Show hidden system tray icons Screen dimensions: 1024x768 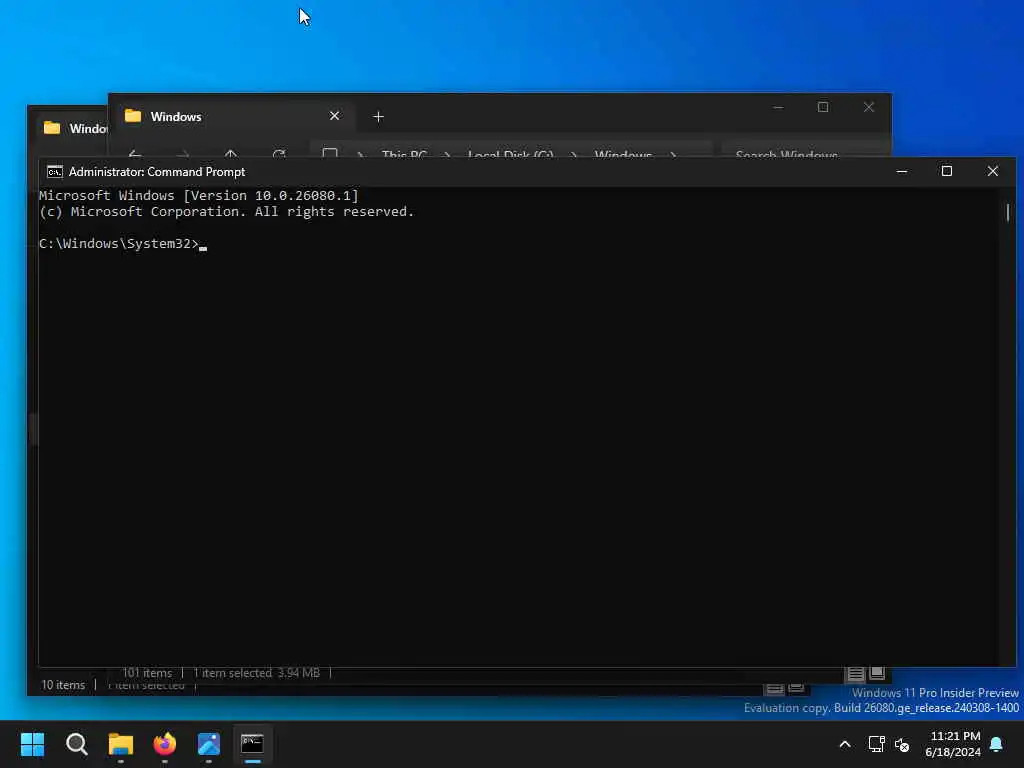point(844,744)
